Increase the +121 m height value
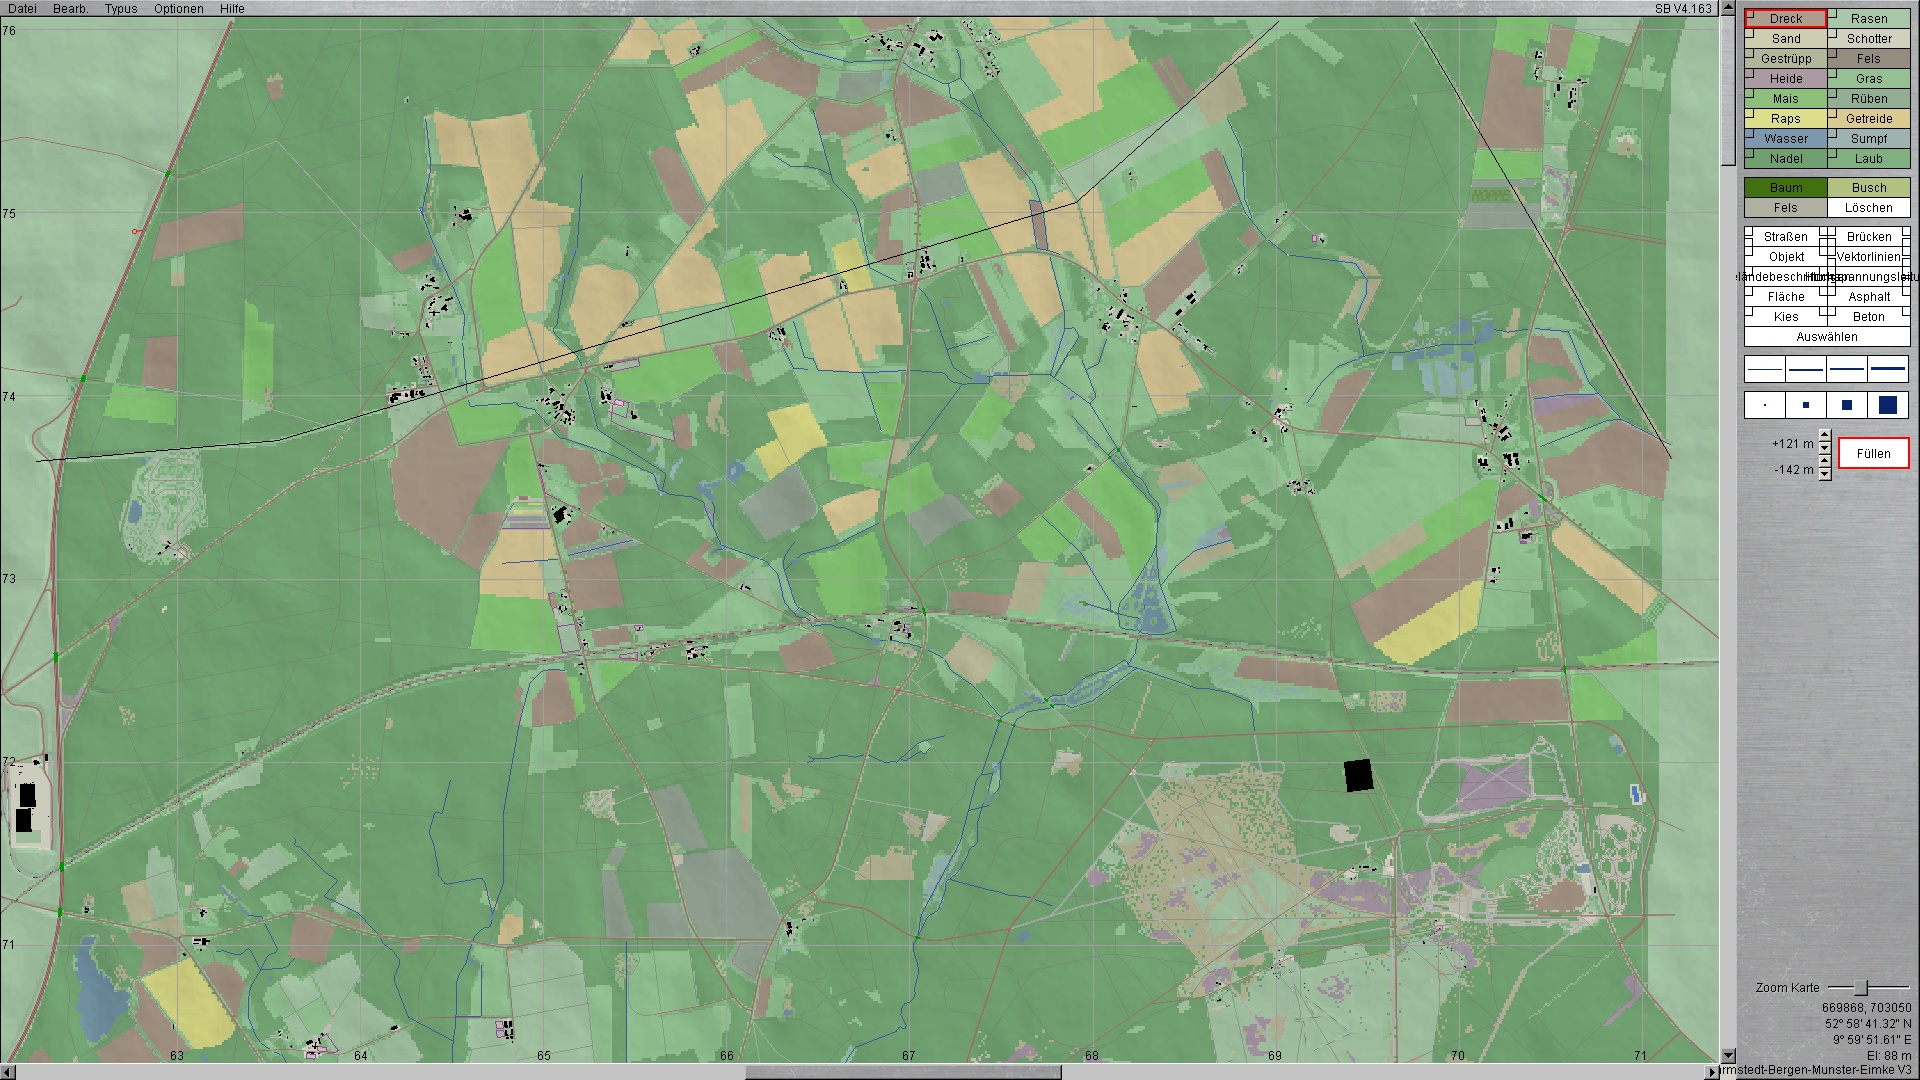Screen dimensions: 1920x1080 1825,436
